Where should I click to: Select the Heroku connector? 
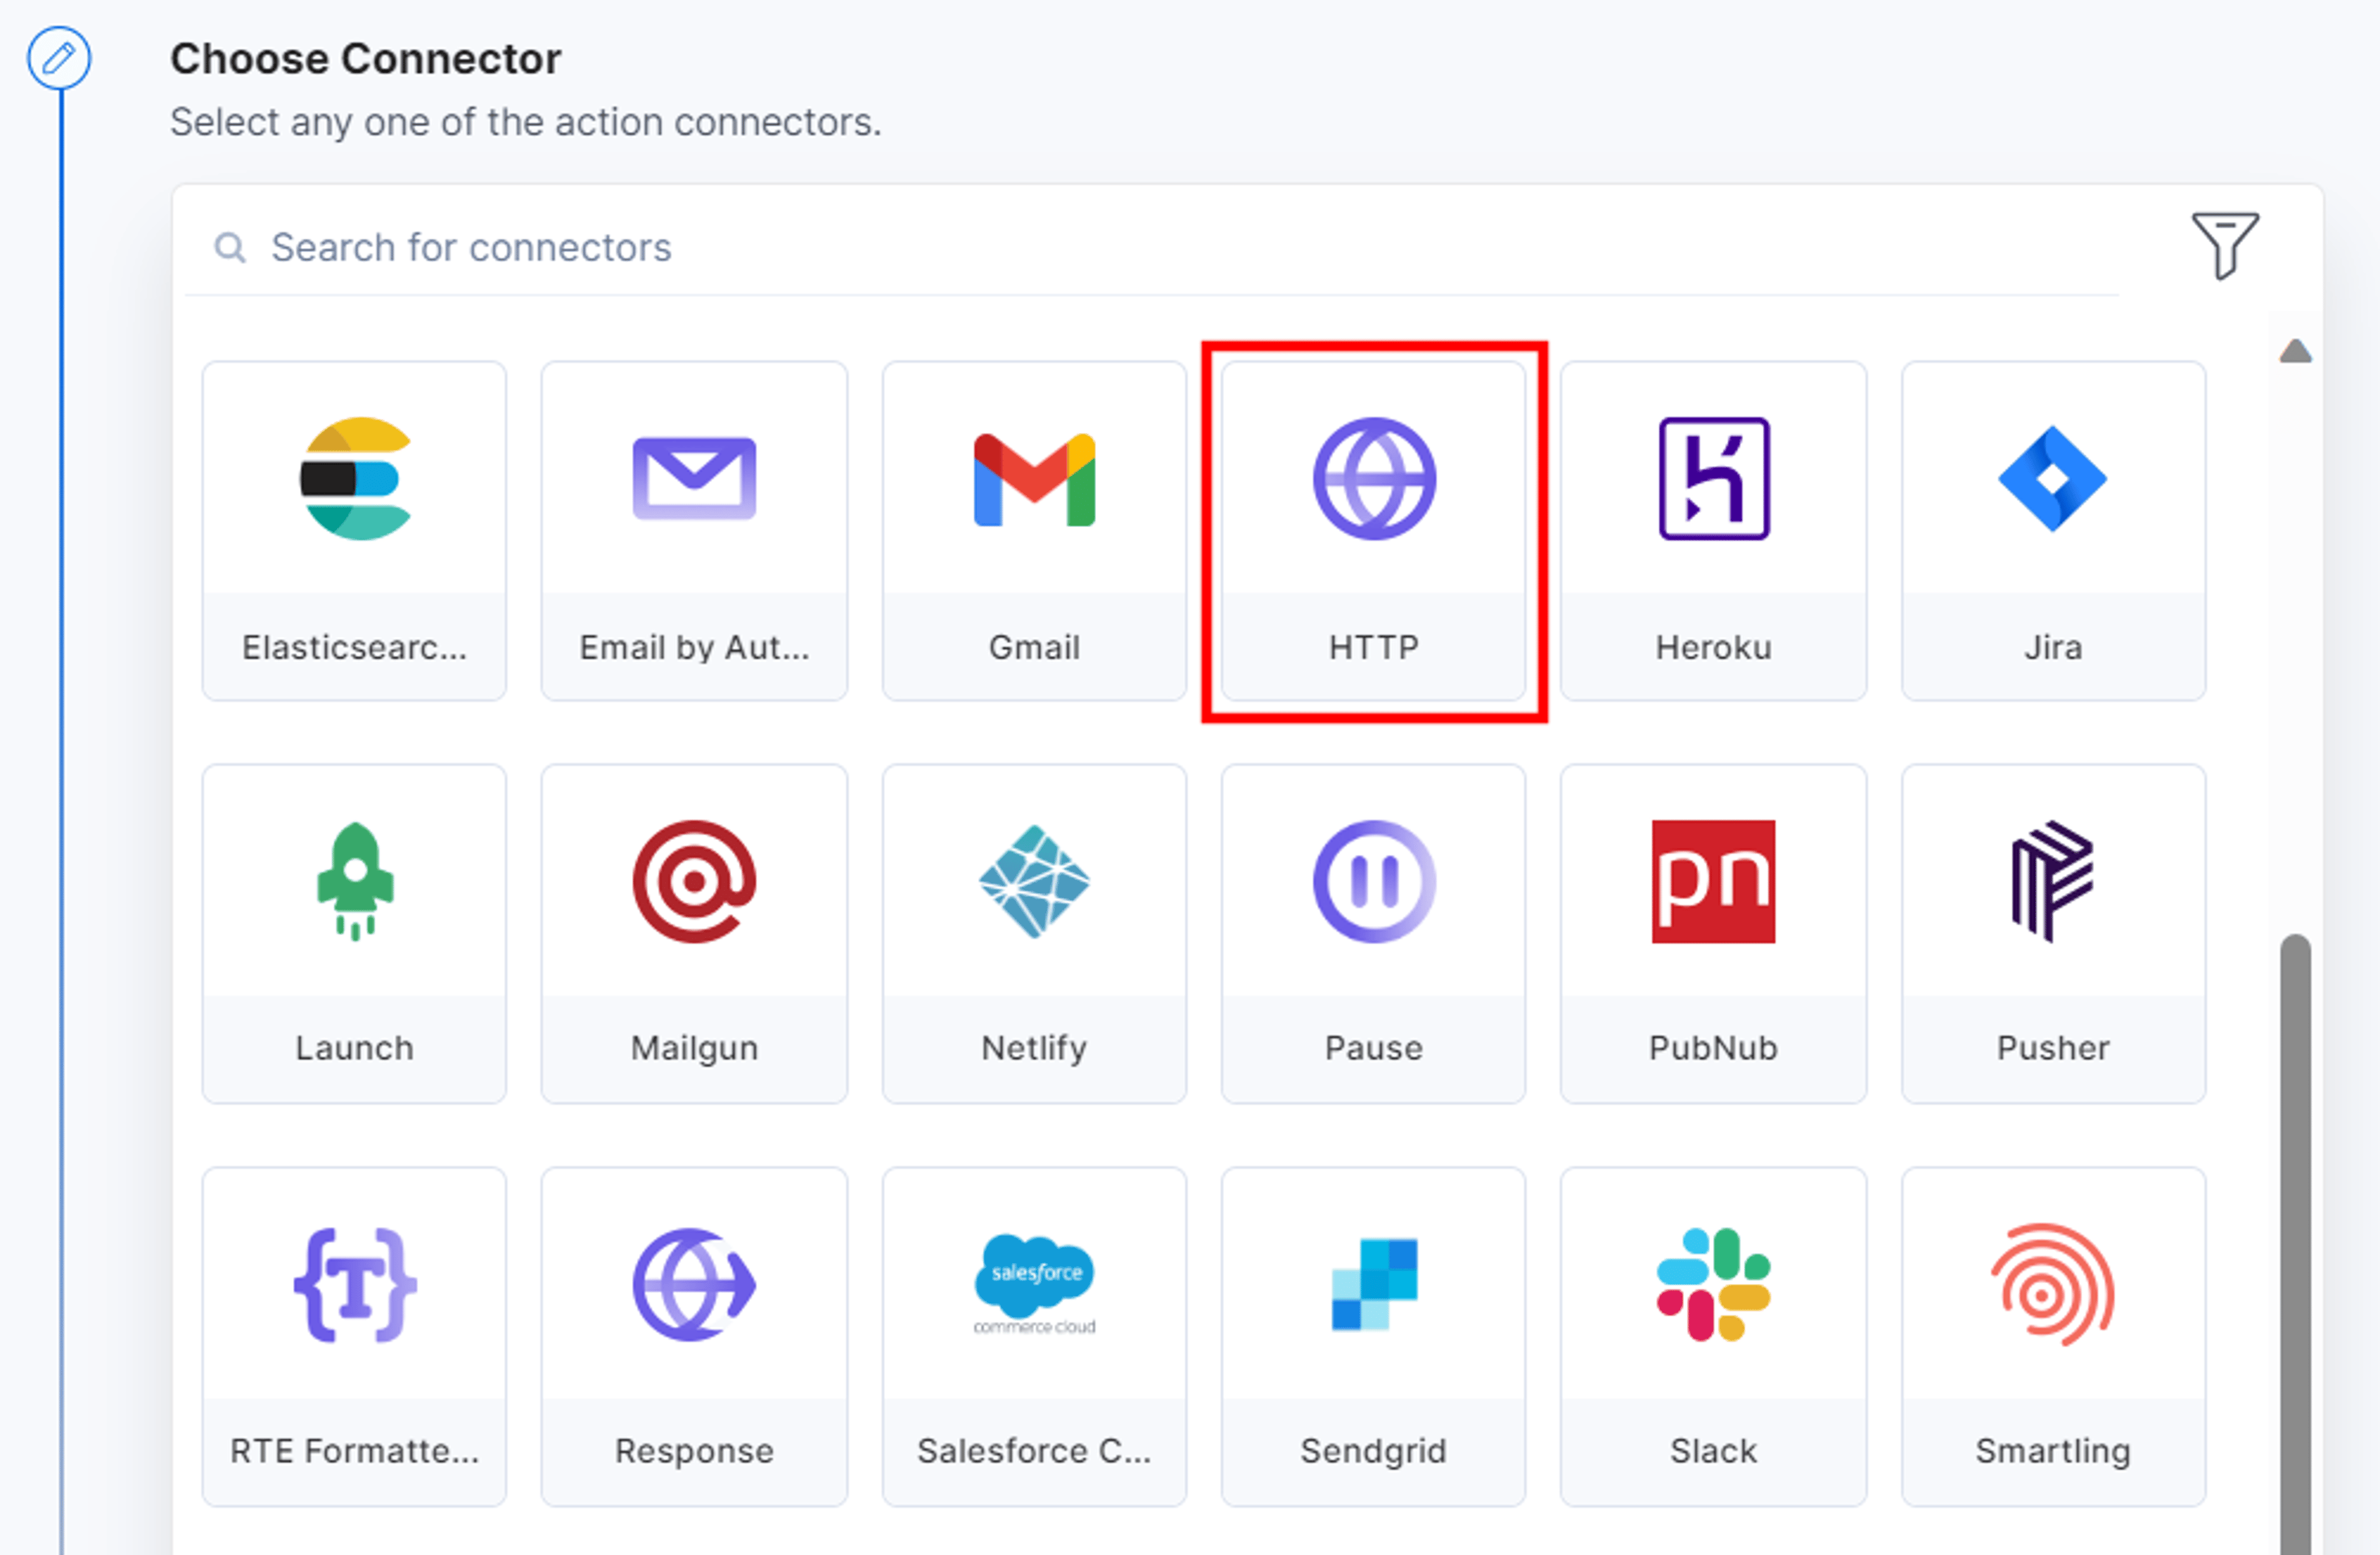(1713, 531)
